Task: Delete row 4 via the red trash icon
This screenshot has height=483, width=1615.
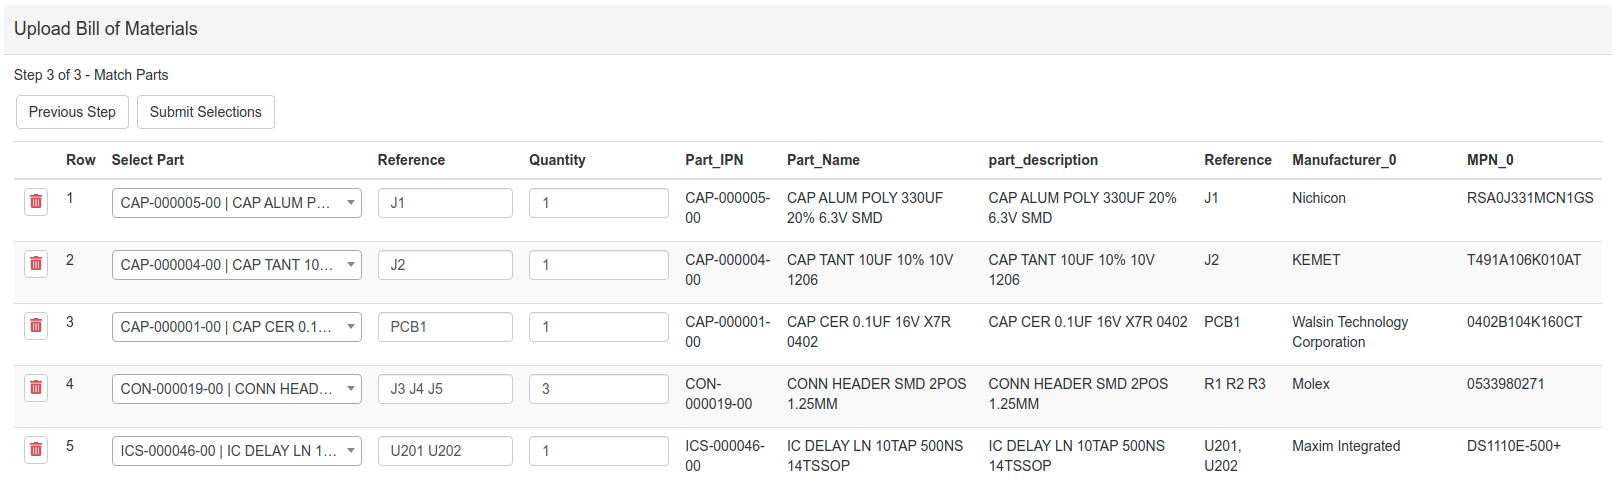Action: [x=36, y=388]
